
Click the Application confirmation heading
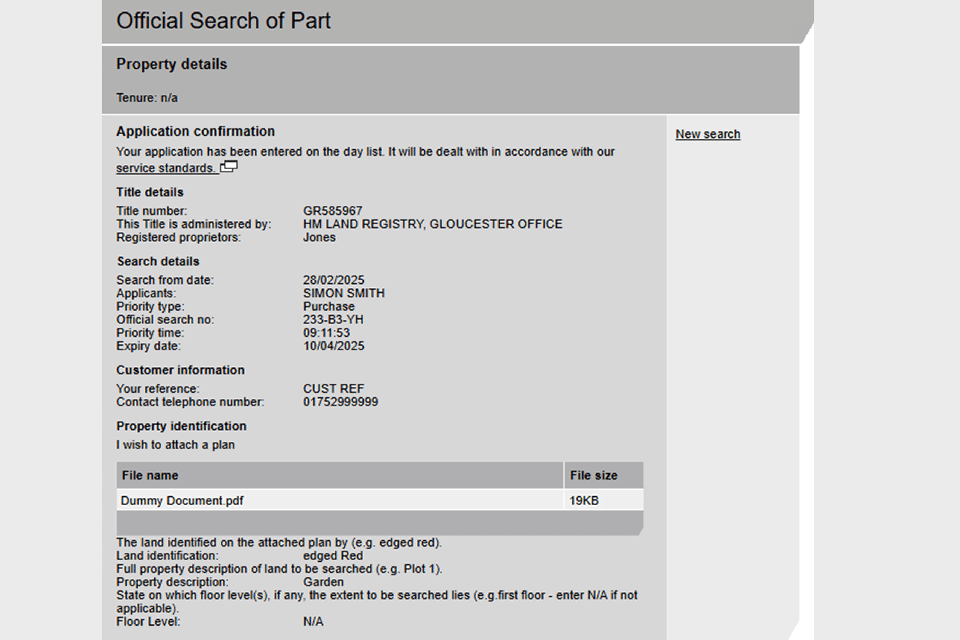[x=195, y=131]
